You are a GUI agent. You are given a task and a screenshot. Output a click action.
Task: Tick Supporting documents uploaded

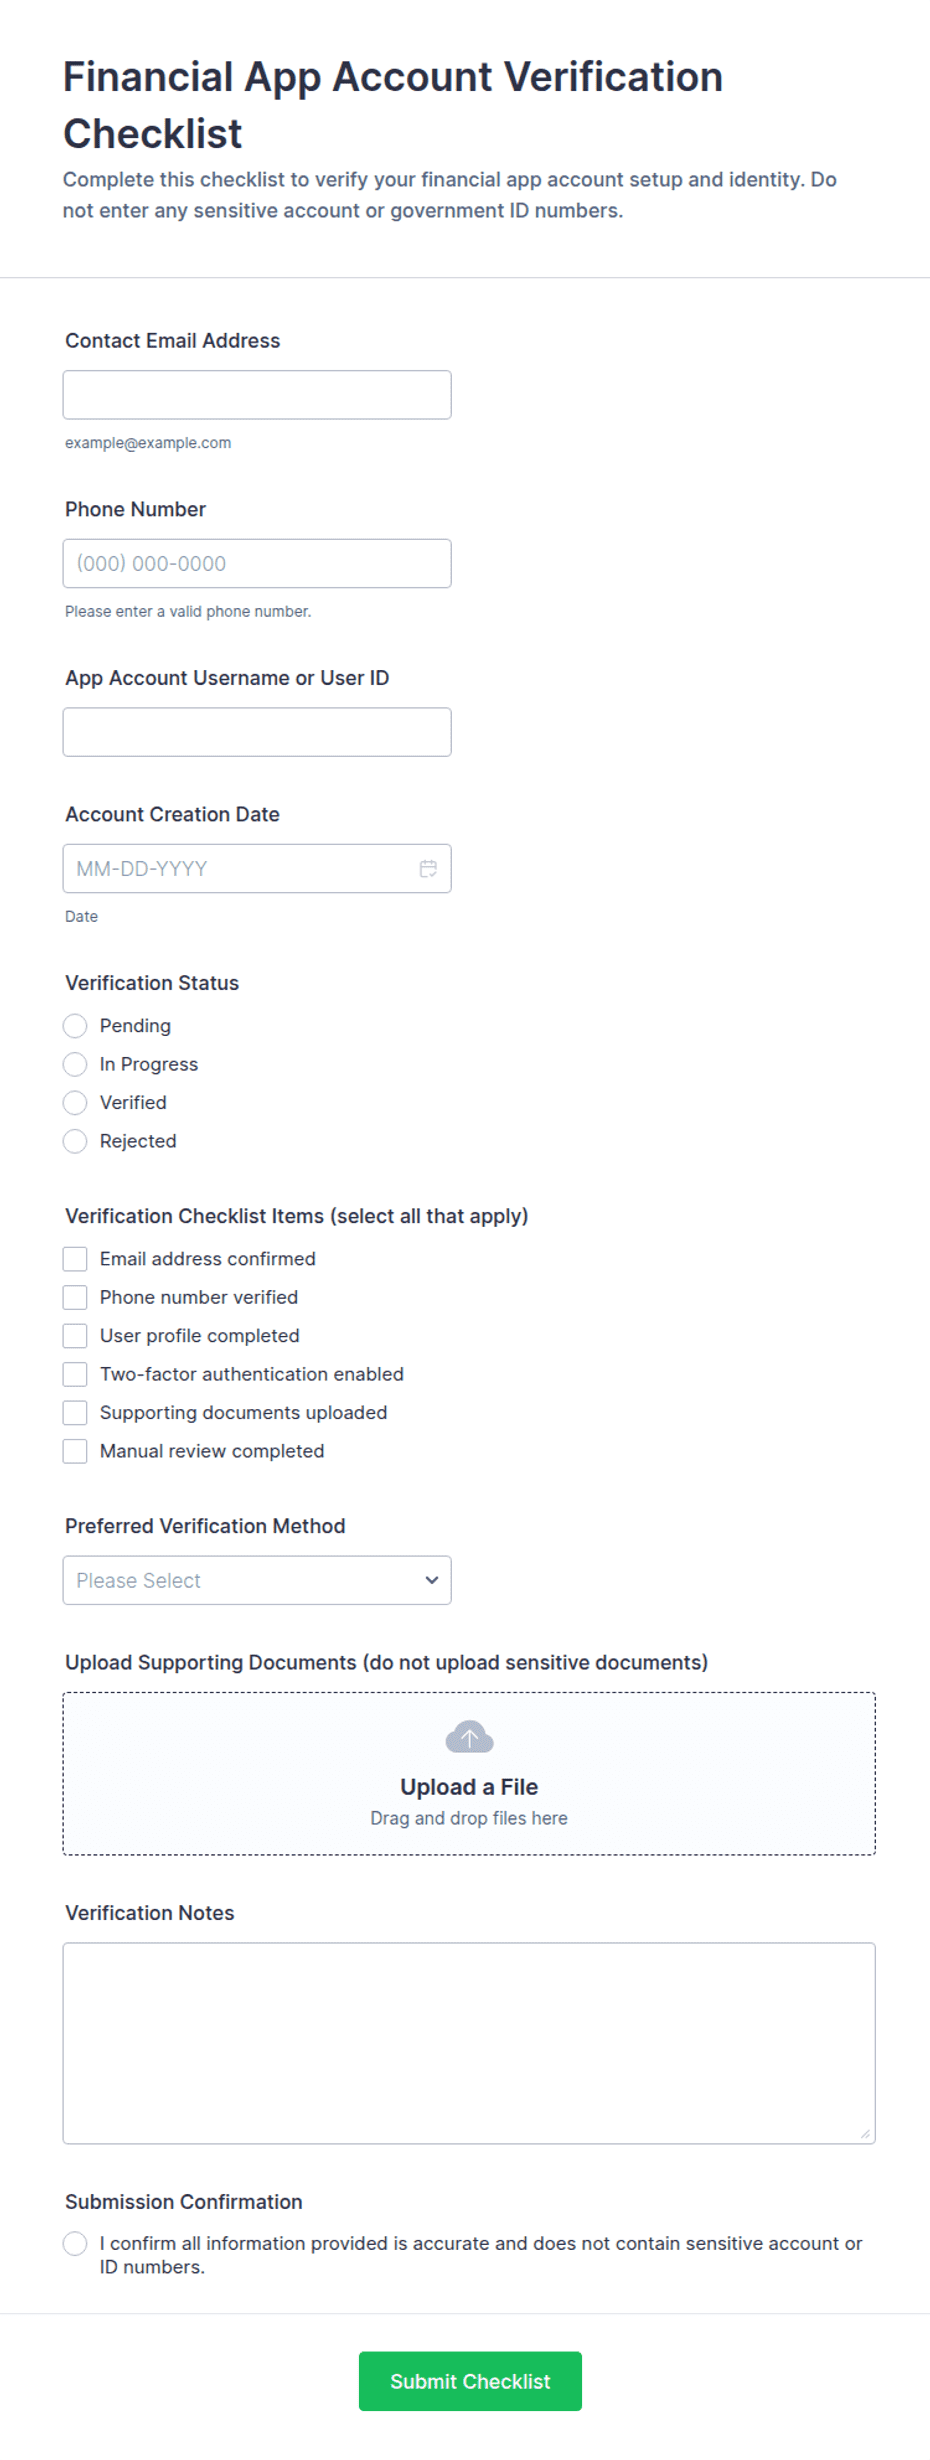[x=75, y=1413]
